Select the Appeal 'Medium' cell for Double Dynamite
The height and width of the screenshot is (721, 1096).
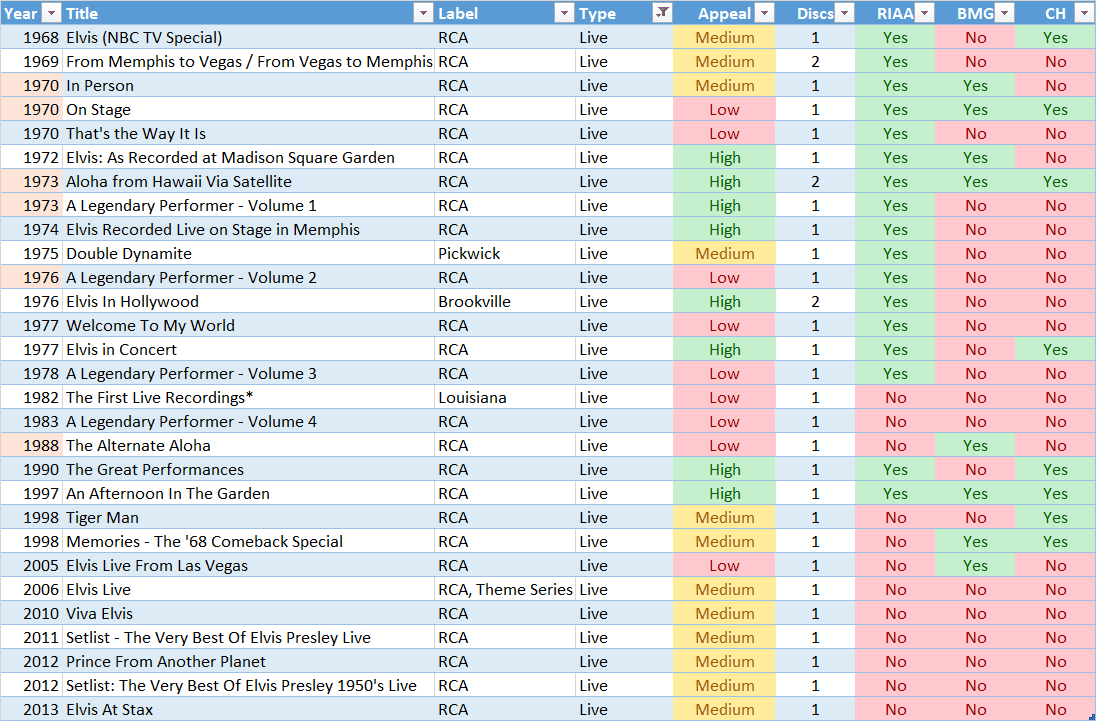pos(725,254)
